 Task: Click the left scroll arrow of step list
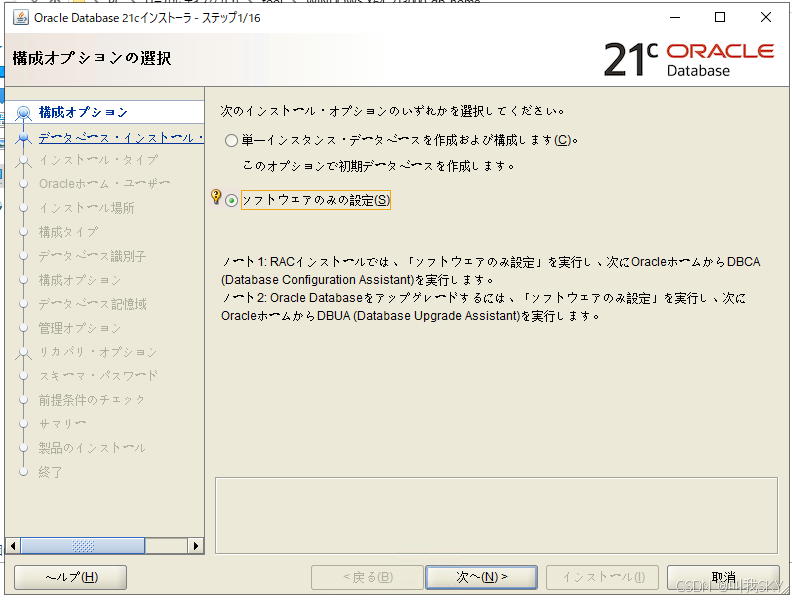point(13,545)
